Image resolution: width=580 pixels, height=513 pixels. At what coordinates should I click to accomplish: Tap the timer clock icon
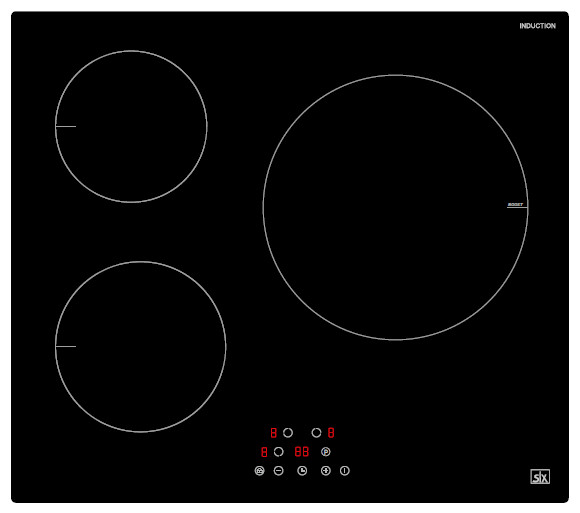302,470
